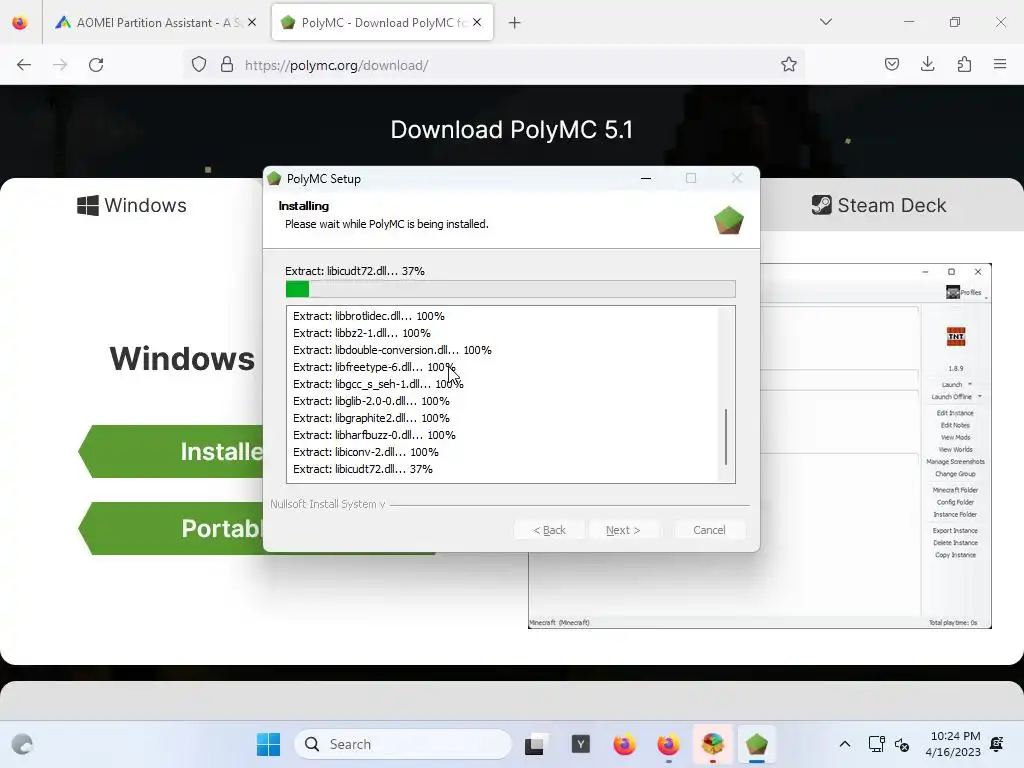Open the weather widget on taskbar

click(x=22, y=744)
